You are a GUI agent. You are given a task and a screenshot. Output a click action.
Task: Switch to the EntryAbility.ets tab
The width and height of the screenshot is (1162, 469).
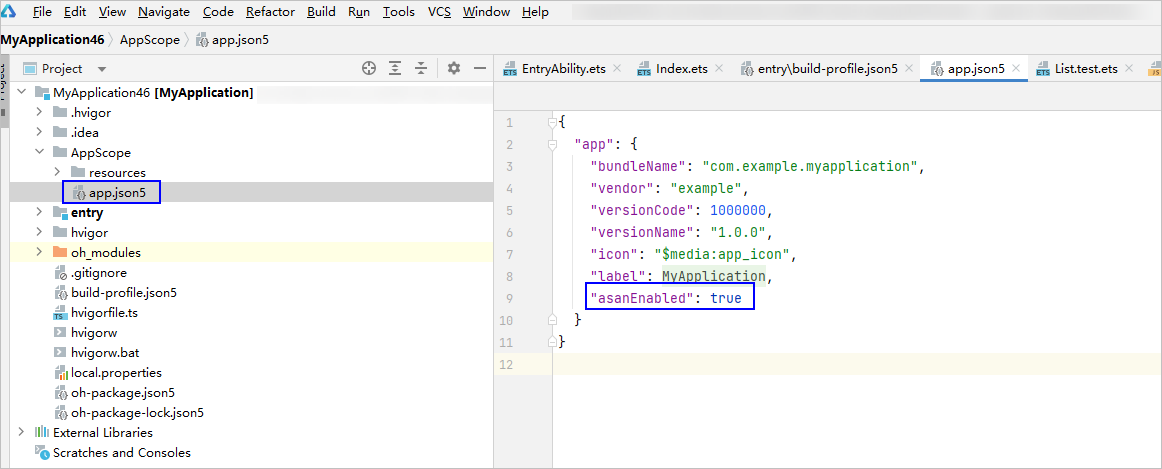(563, 69)
